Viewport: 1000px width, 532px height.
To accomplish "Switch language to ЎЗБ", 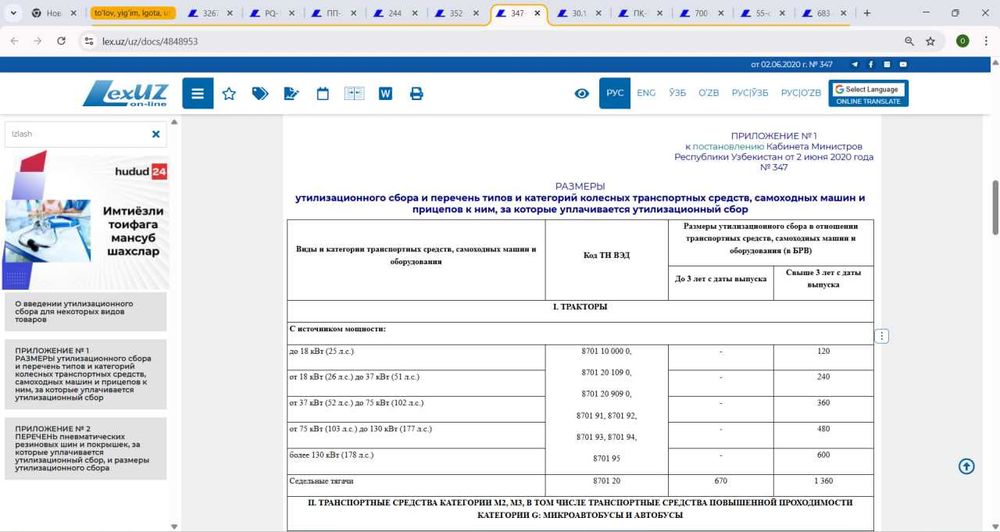I will [677, 93].
